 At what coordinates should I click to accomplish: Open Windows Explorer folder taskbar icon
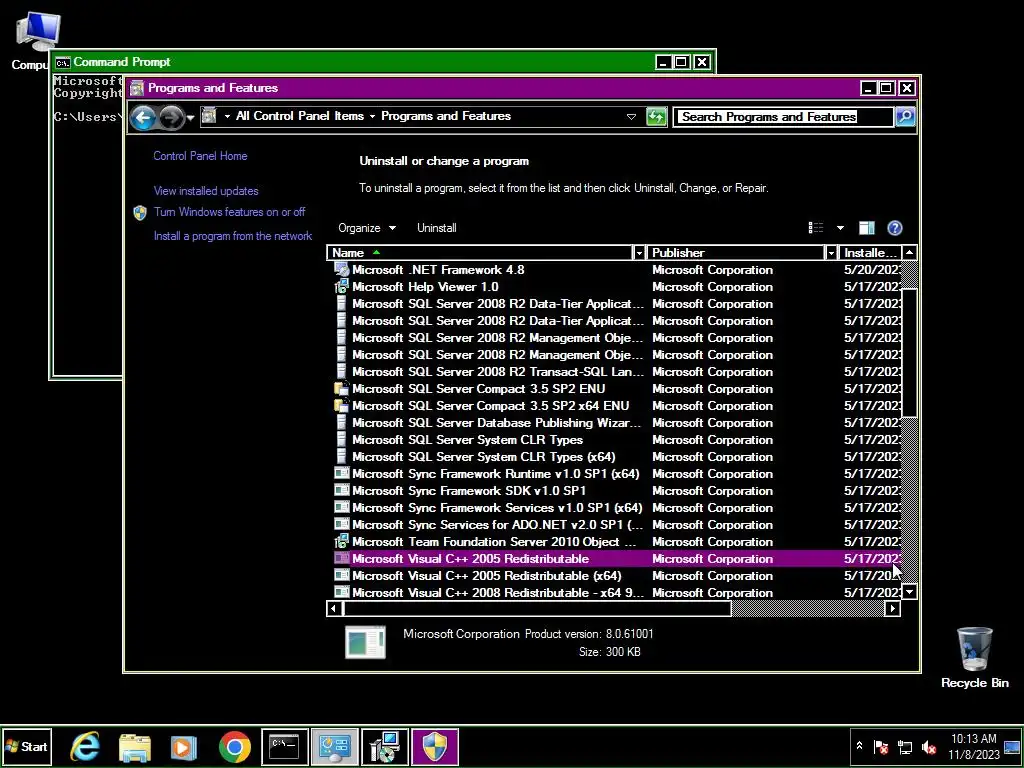[135, 747]
